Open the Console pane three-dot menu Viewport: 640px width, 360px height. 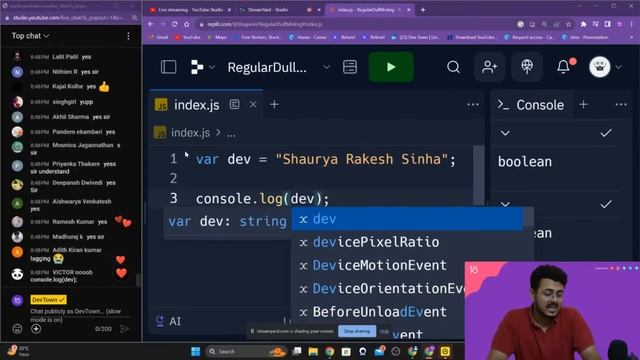click(621, 105)
